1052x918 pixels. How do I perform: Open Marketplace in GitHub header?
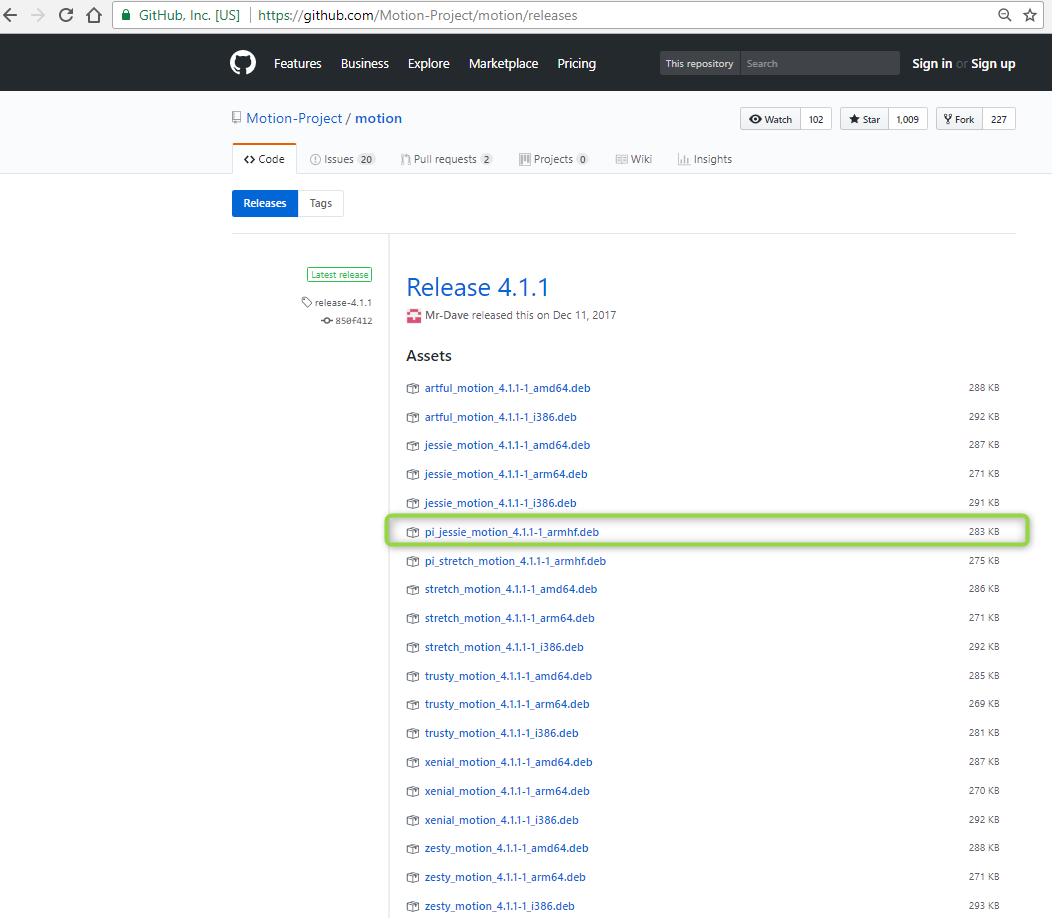(x=503, y=63)
